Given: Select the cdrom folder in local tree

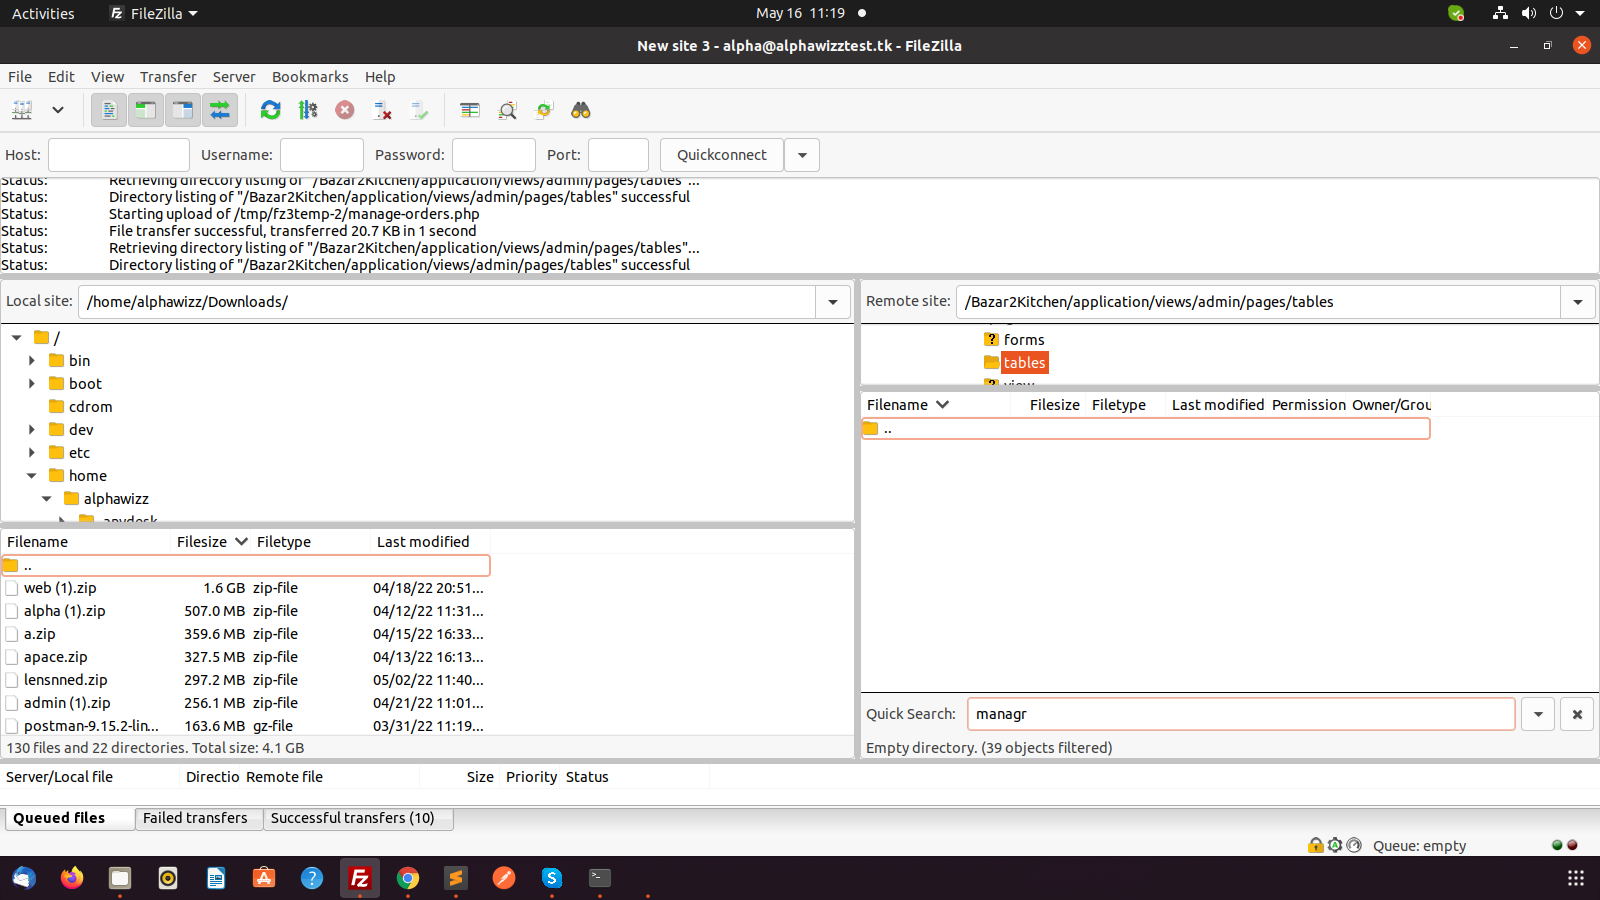Looking at the screenshot, I should [90, 407].
